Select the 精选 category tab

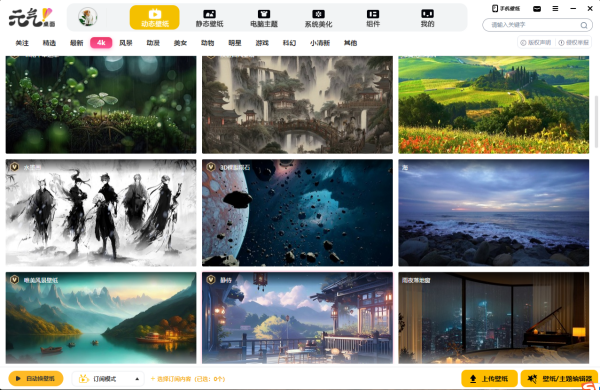click(x=49, y=43)
